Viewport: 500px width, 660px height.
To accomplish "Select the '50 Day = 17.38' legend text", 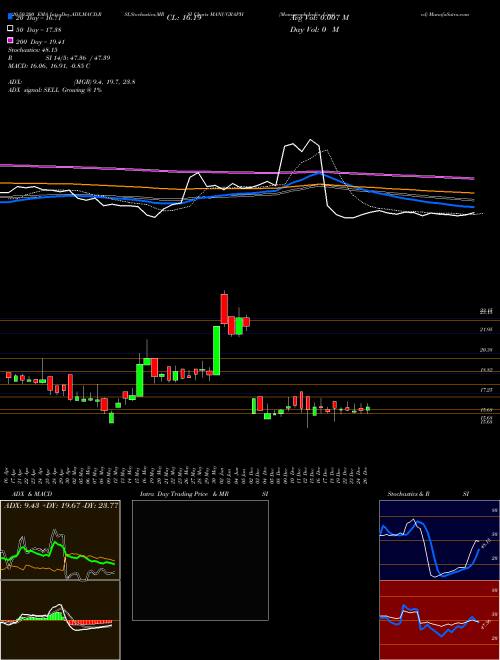I will pyautogui.click(x=39, y=30).
